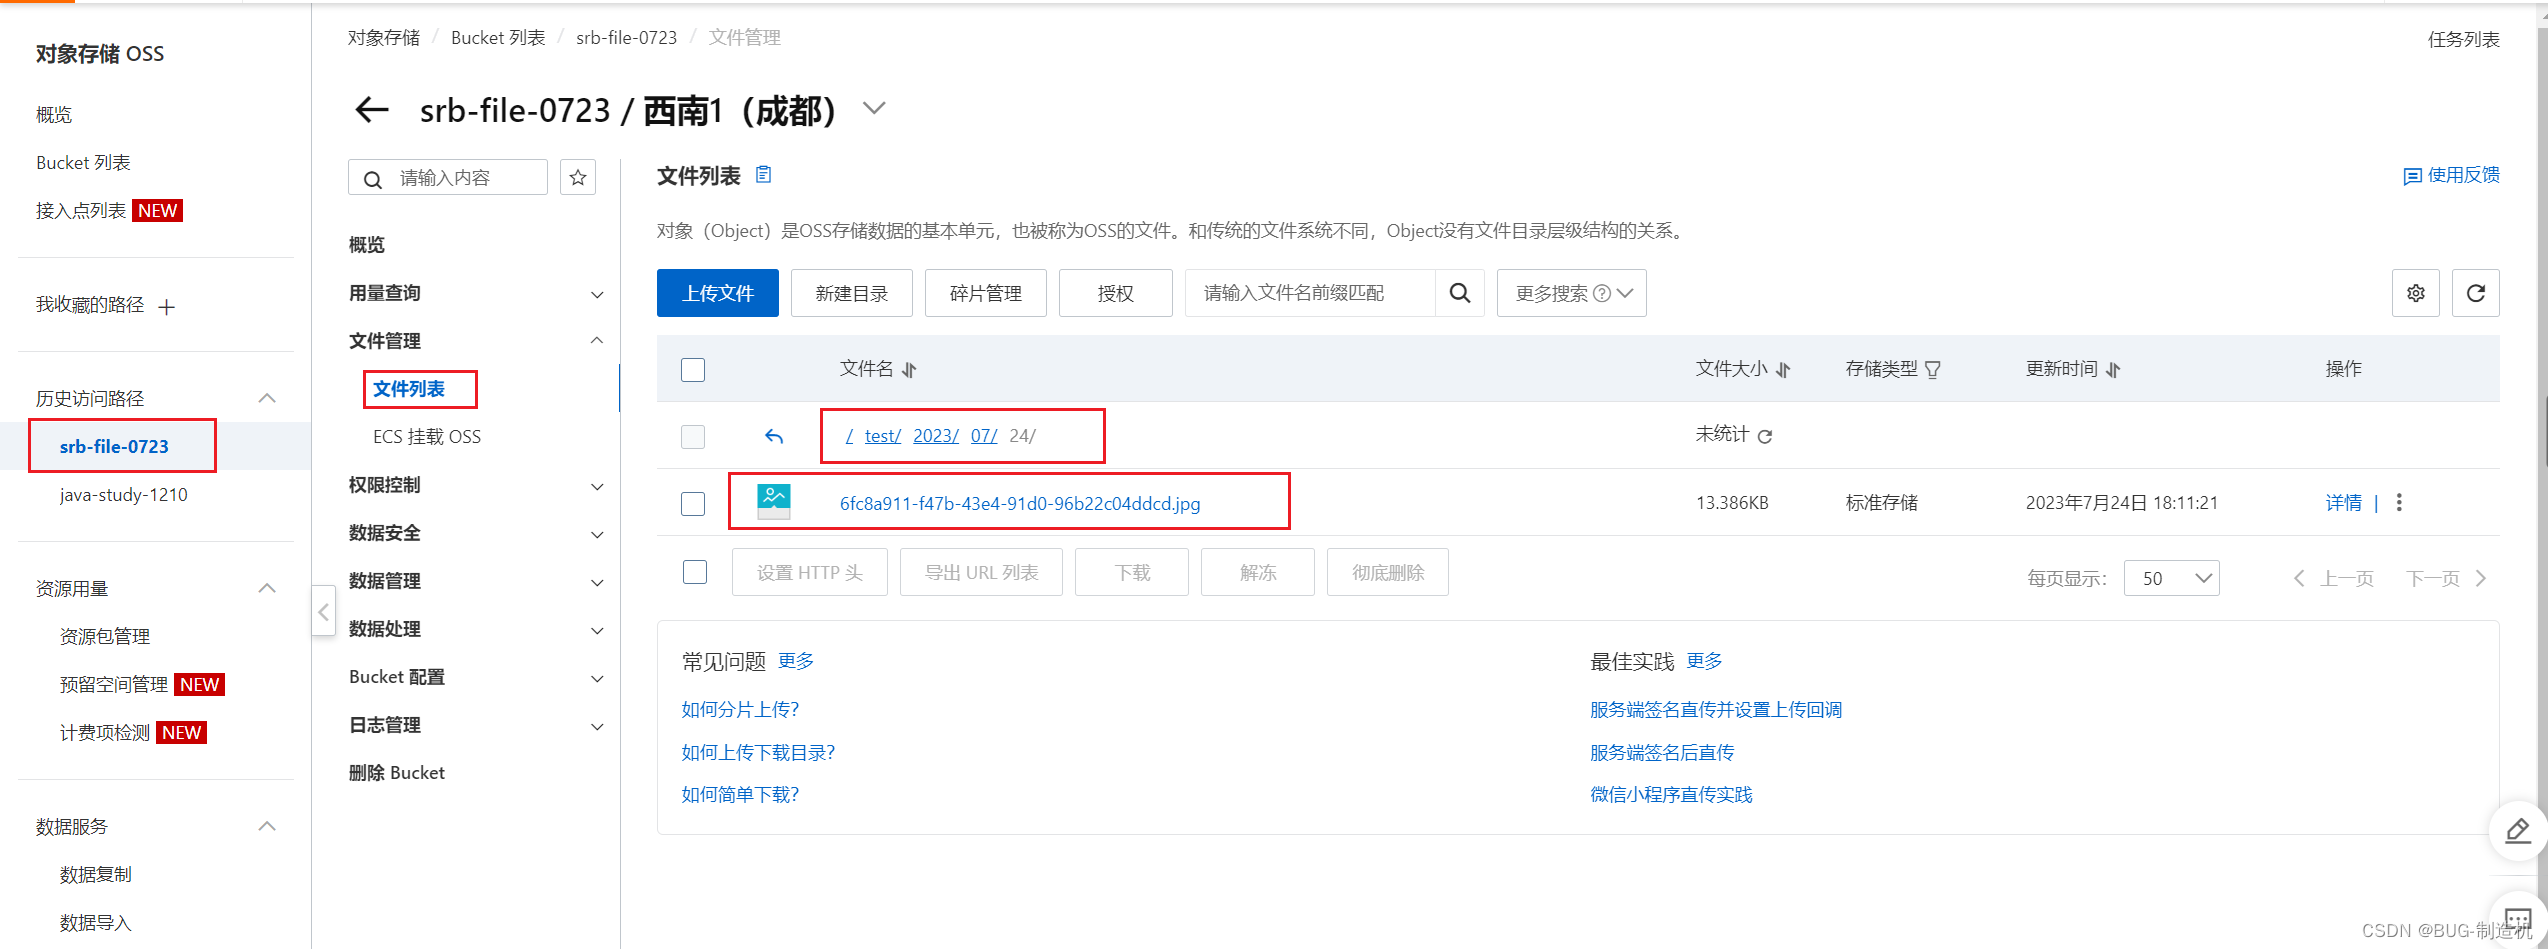Click the jpg file image thumbnail icon
The width and height of the screenshot is (2548, 949).
point(774,502)
